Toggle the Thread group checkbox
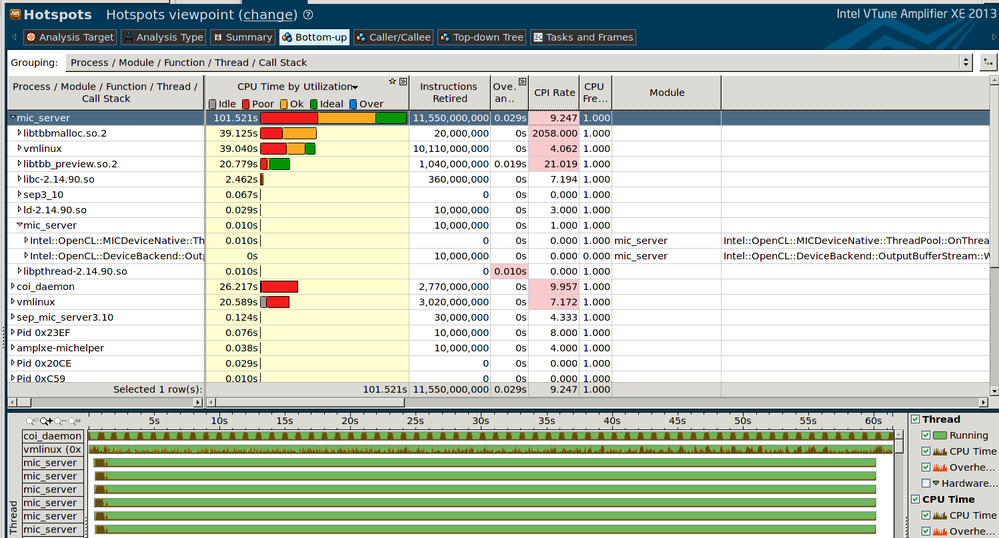This screenshot has width=999, height=538. tap(916, 419)
